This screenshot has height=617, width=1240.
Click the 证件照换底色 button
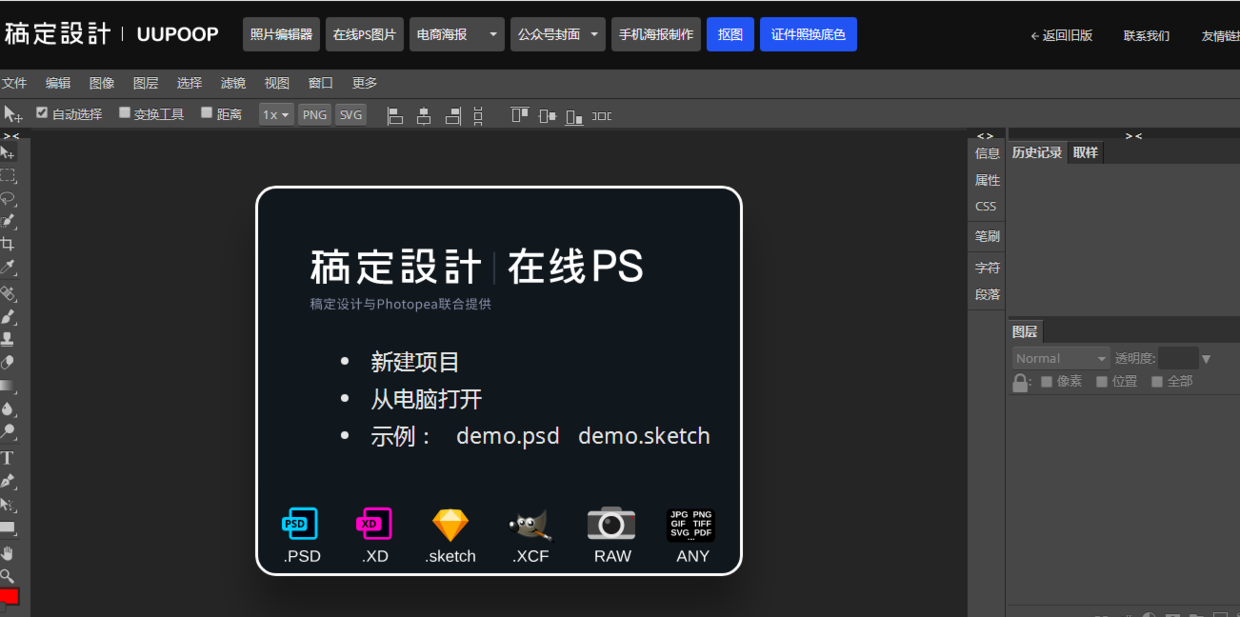[x=808, y=34]
